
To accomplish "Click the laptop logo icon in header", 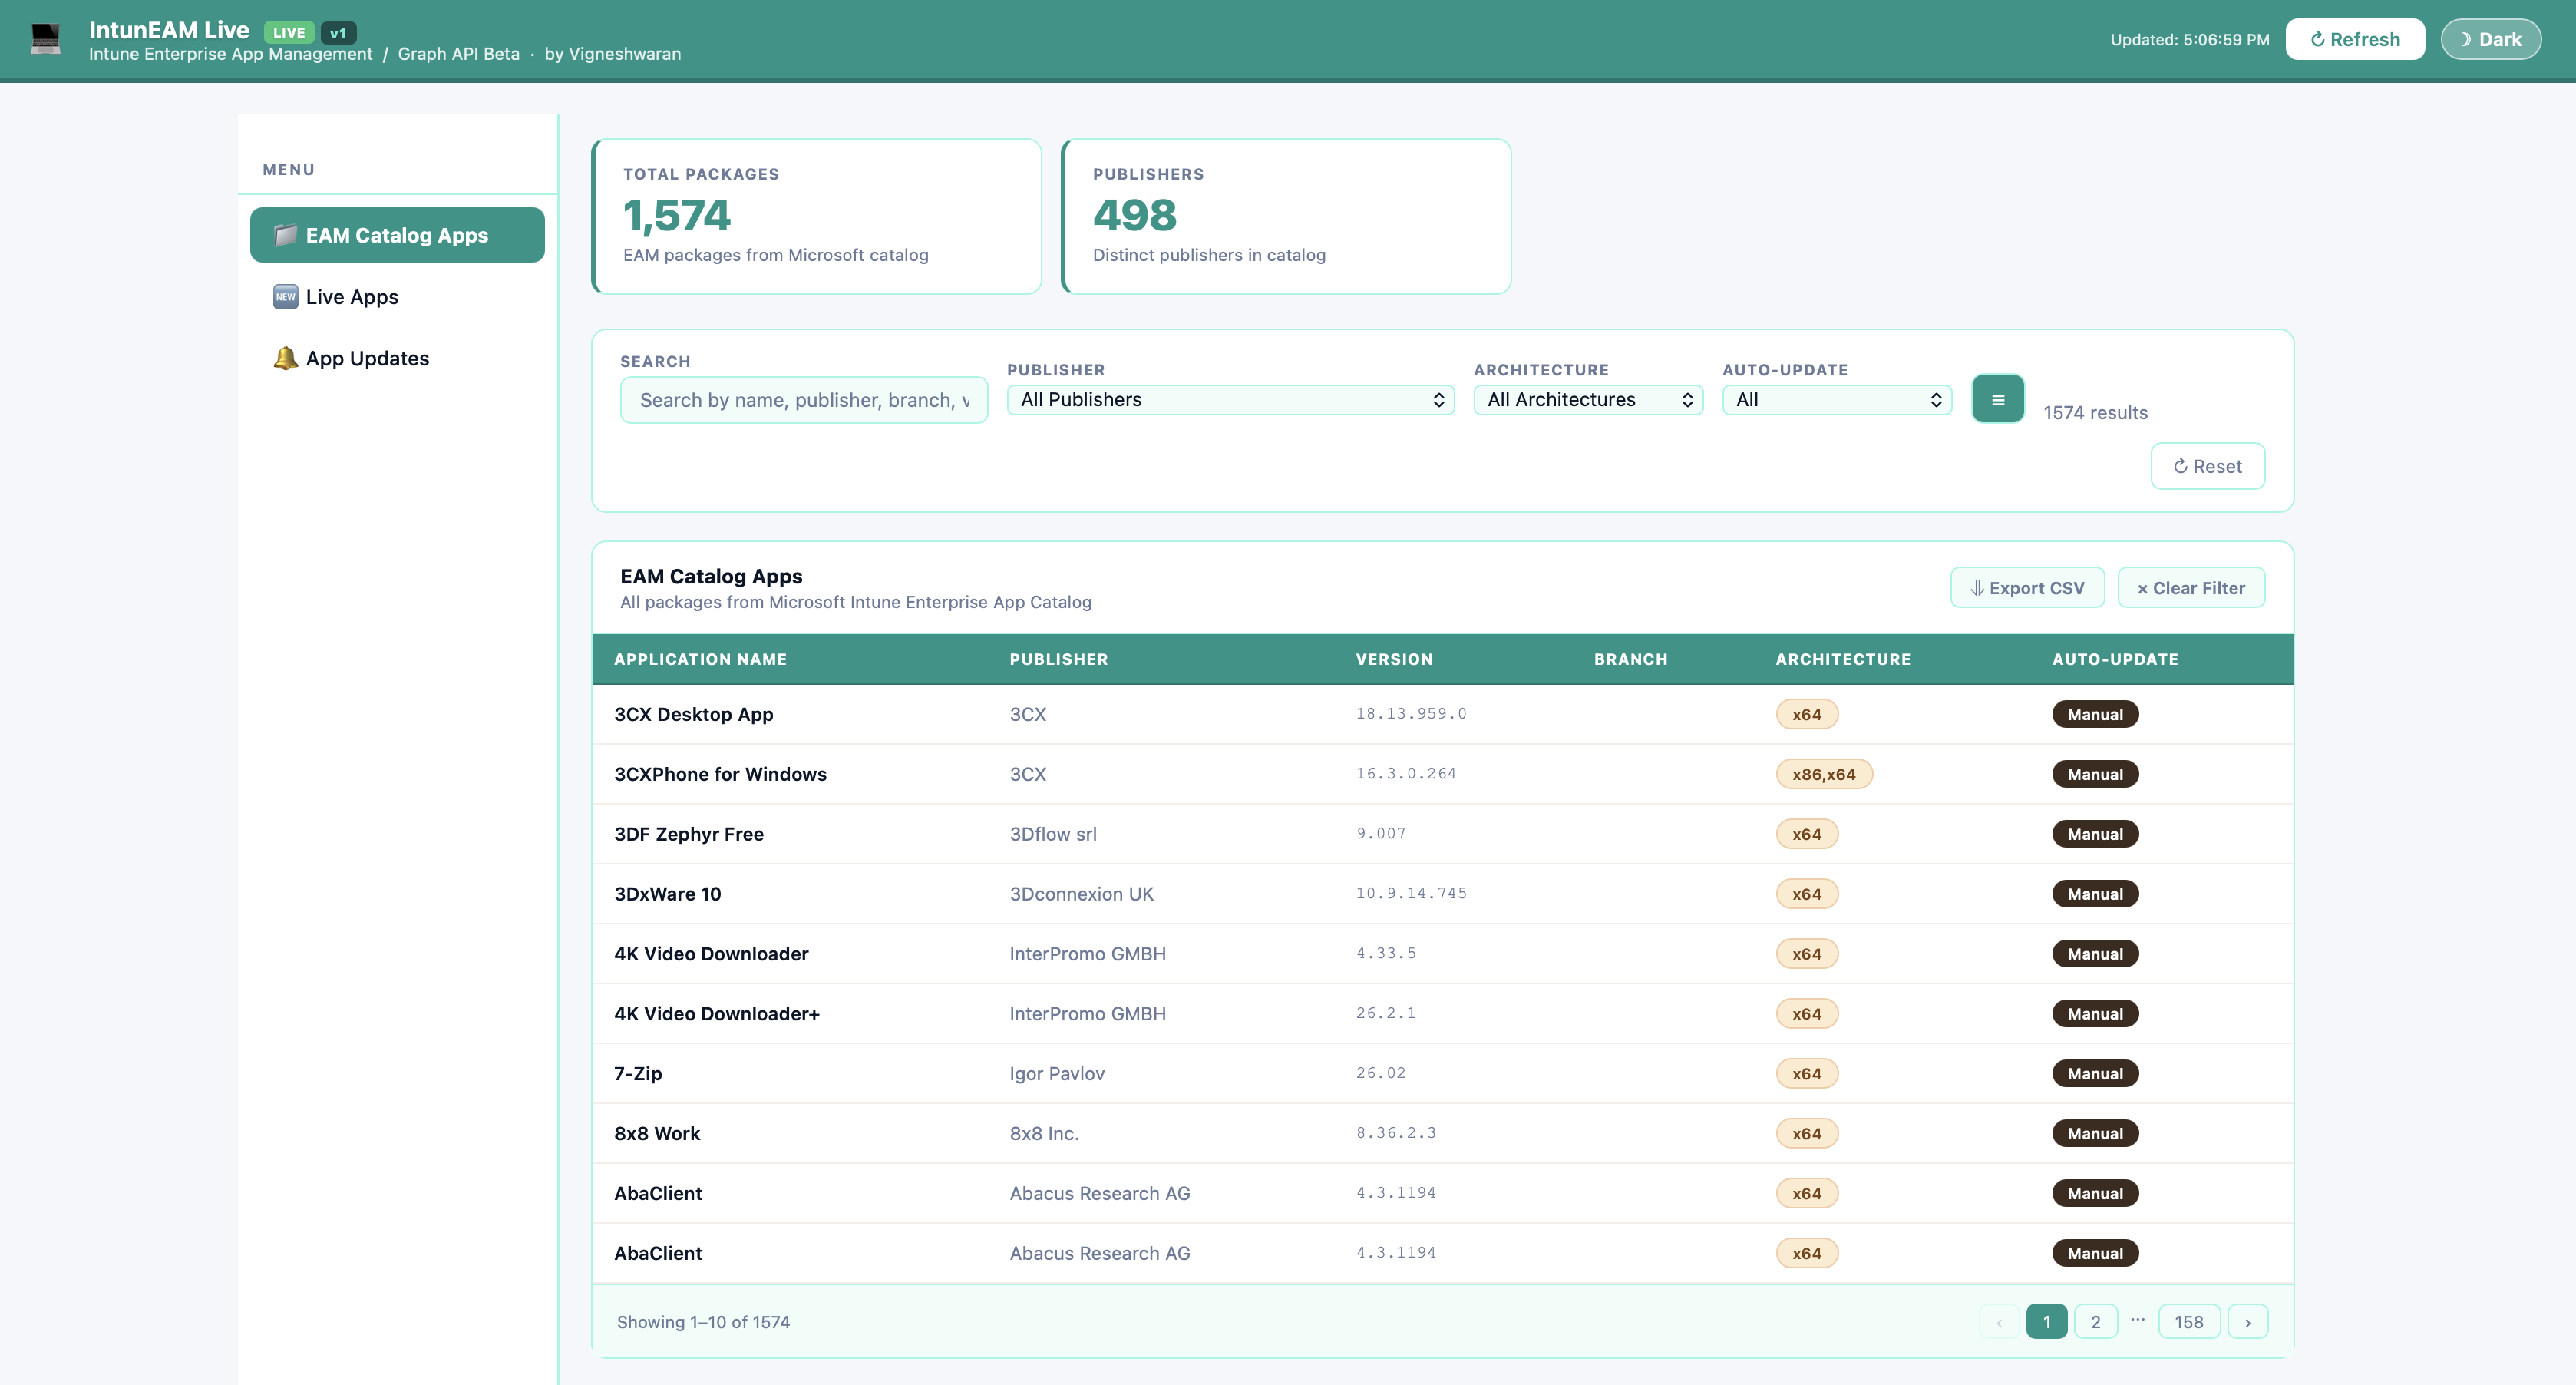I will [45, 39].
